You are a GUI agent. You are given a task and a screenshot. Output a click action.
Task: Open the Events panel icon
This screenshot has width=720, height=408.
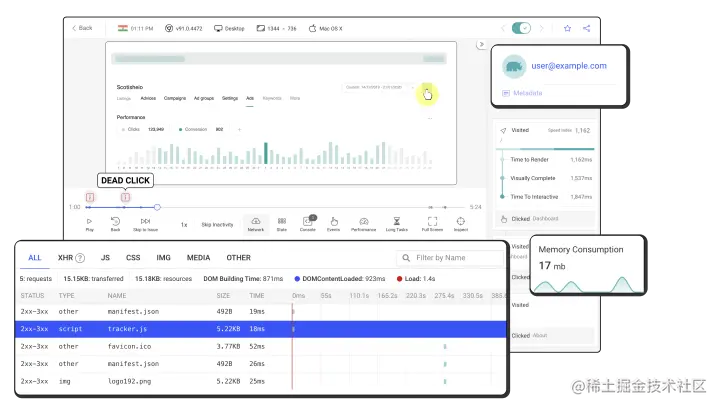click(333, 224)
